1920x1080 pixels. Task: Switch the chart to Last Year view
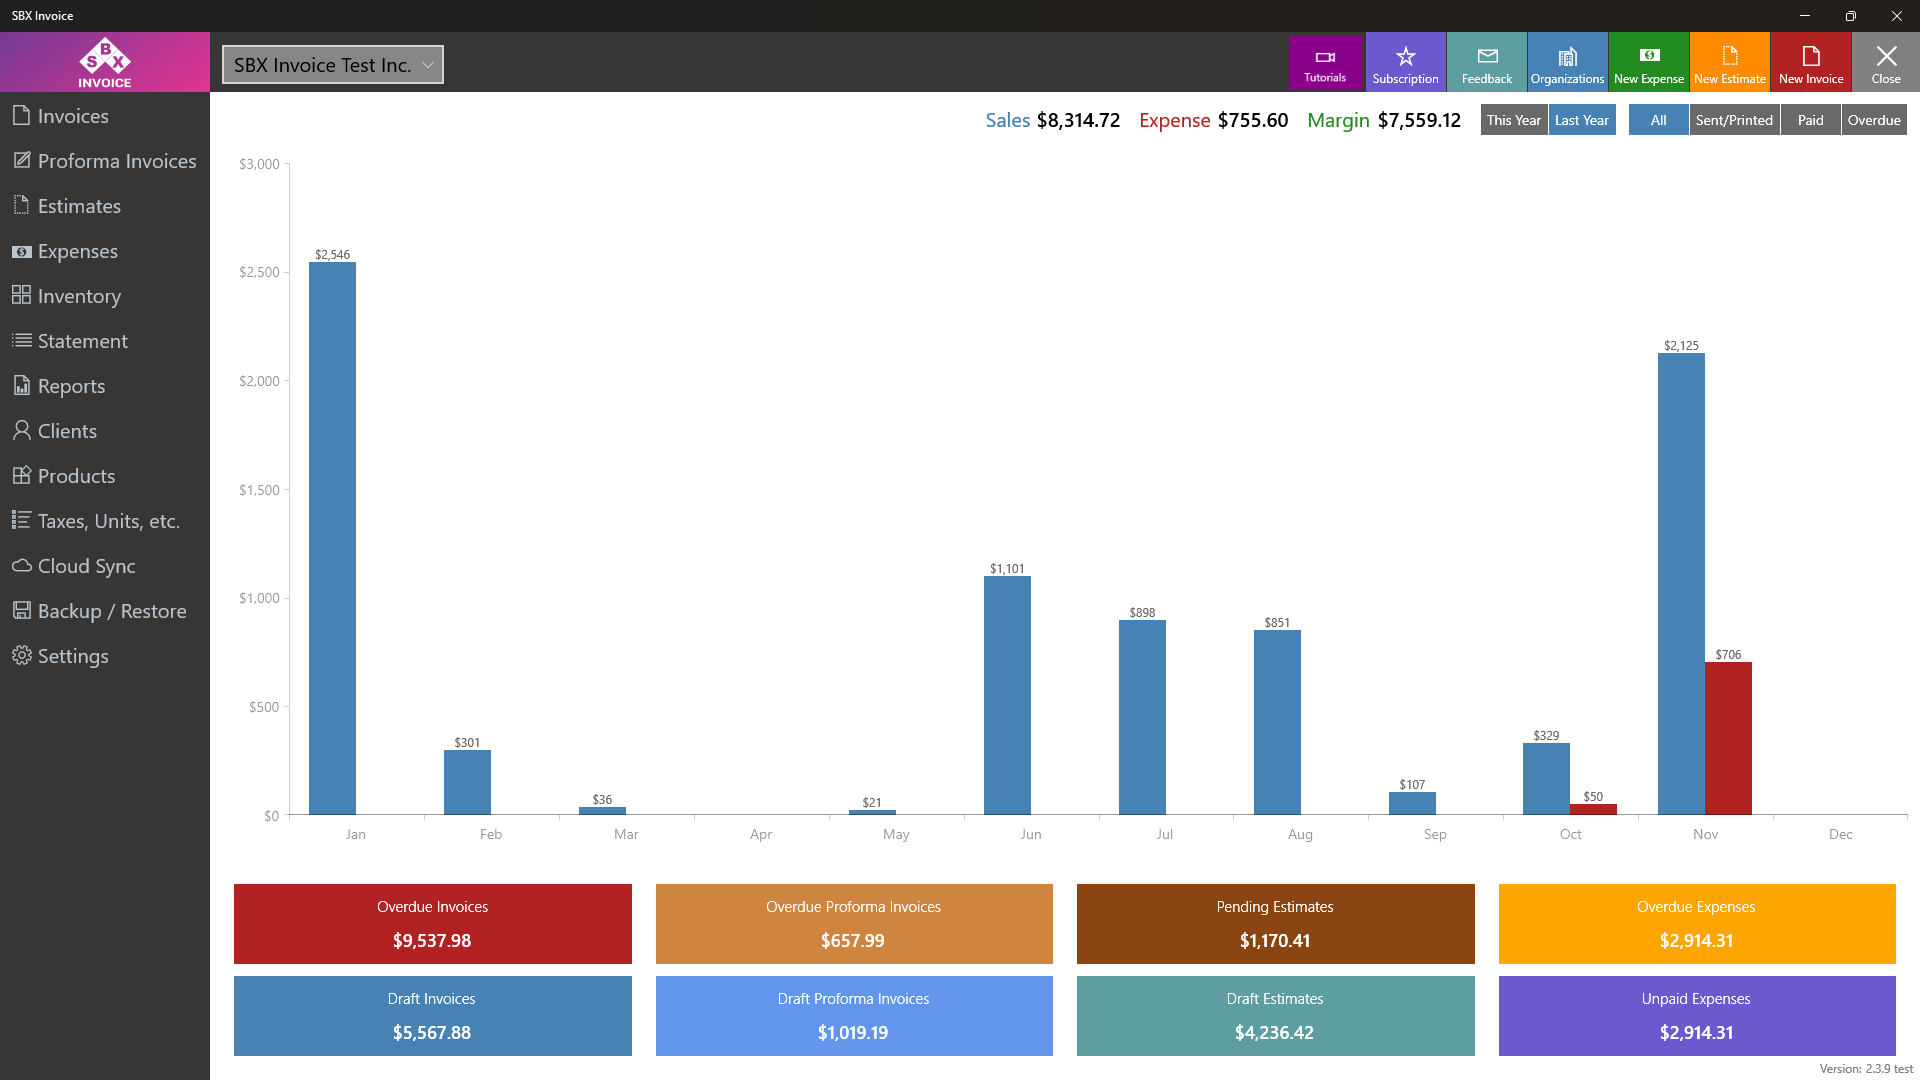click(x=1581, y=119)
